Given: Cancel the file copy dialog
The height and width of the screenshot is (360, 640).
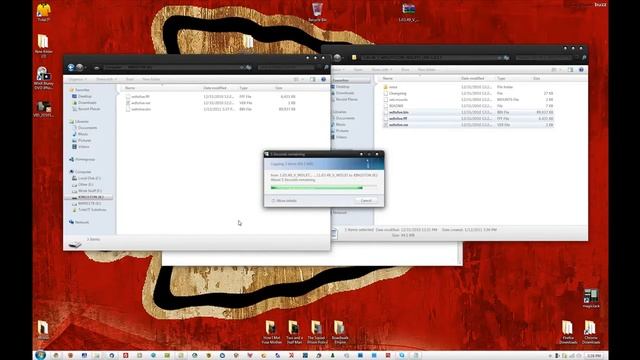Looking at the screenshot, I should (x=366, y=201).
